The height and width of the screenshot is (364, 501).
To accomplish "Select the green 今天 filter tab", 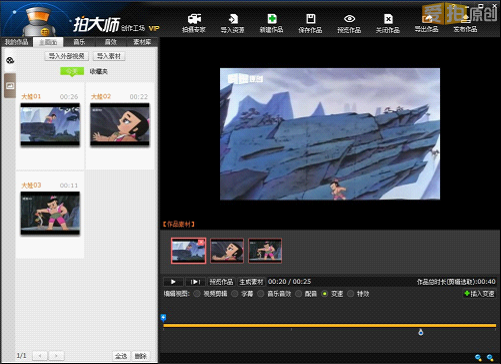I will (x=72, y=71).
